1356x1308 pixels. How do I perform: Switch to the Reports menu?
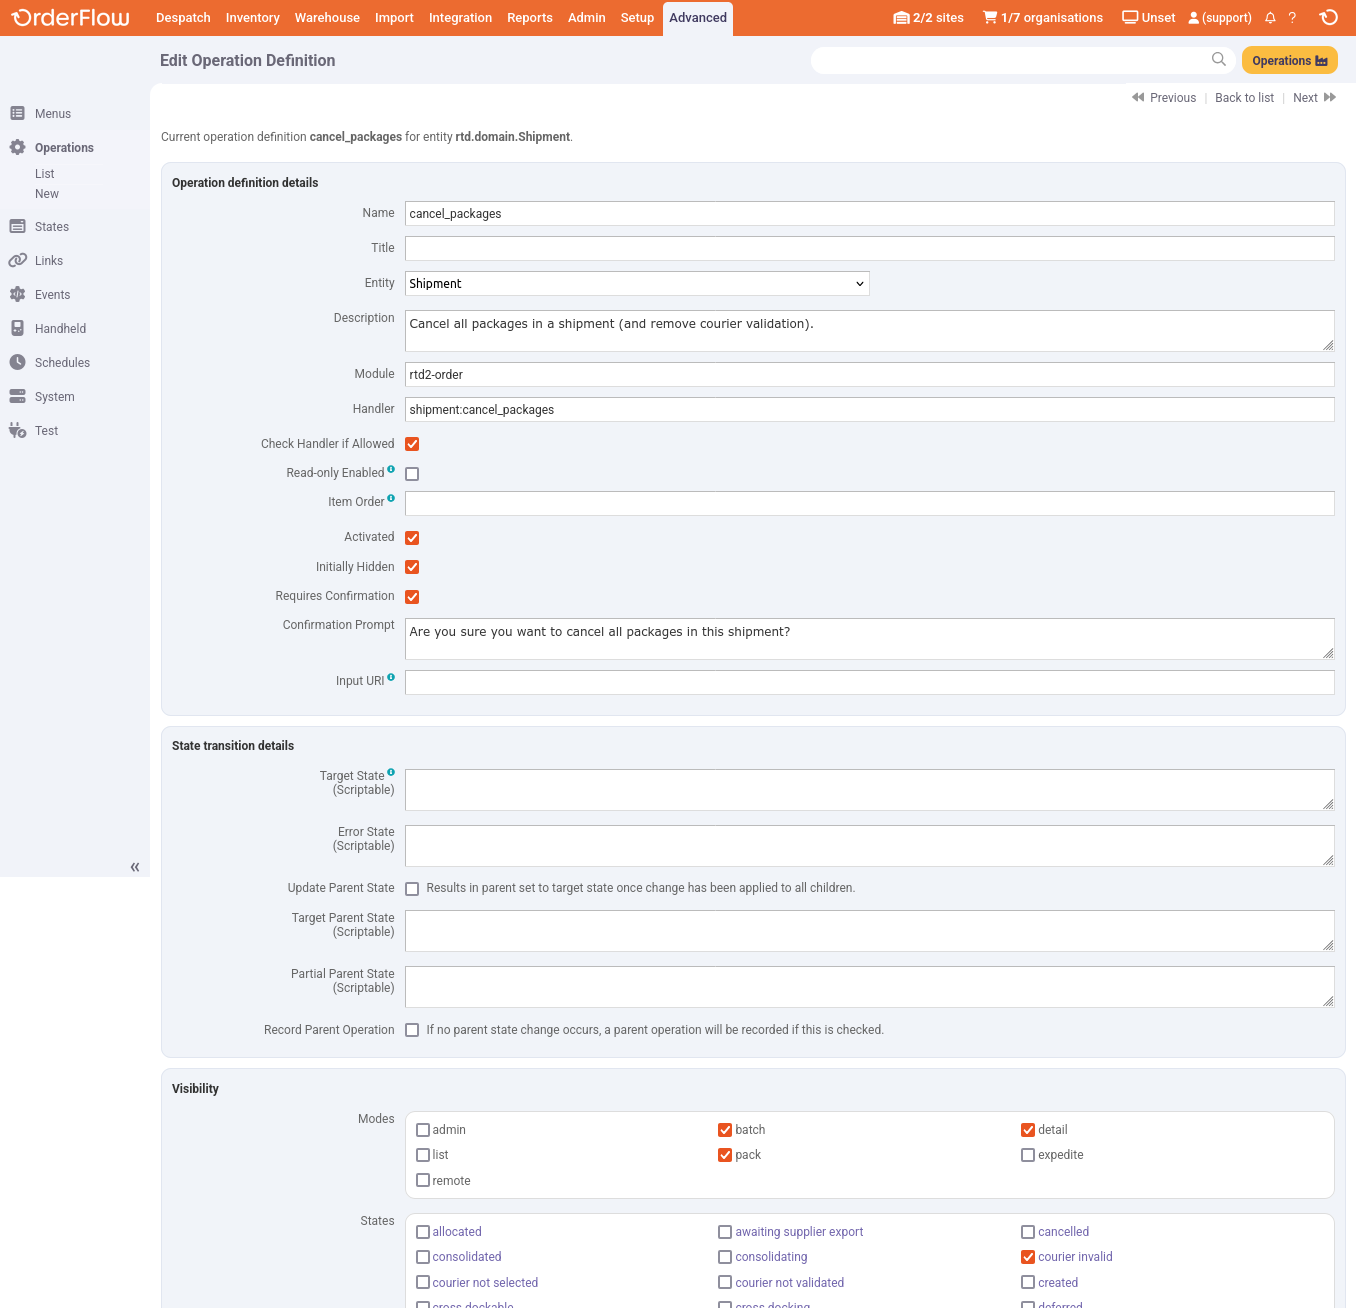[529, 18]
